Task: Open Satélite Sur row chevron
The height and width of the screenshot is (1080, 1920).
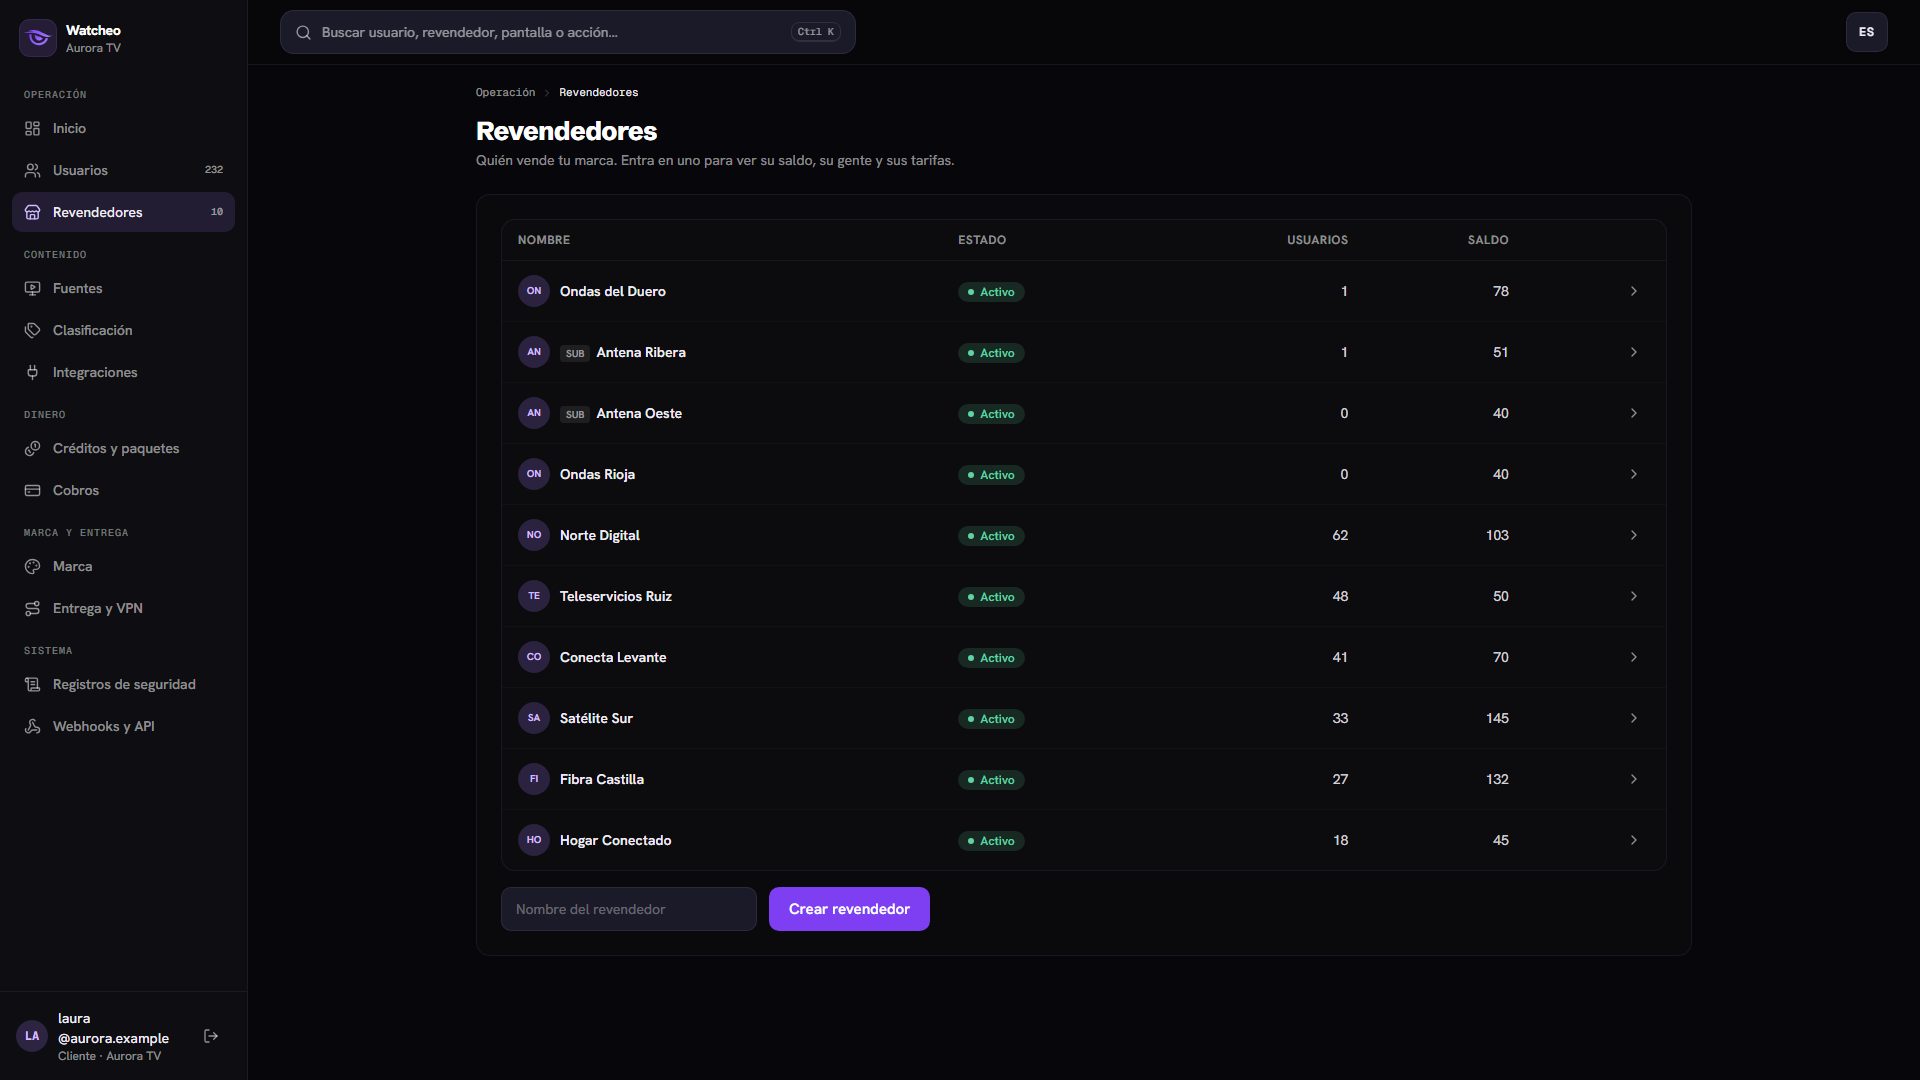Action: tap(1633, 719)
